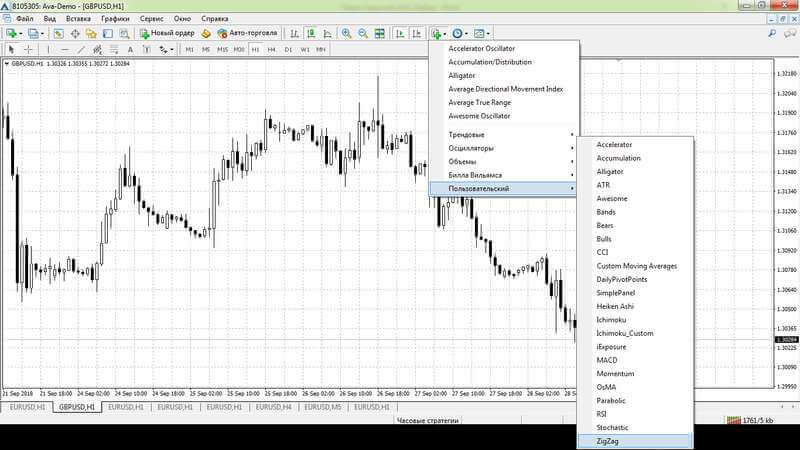Screen dimensions: 800x450
Task: Expand the Билла Вильямса submenu
Action: [x=504, y=175]
